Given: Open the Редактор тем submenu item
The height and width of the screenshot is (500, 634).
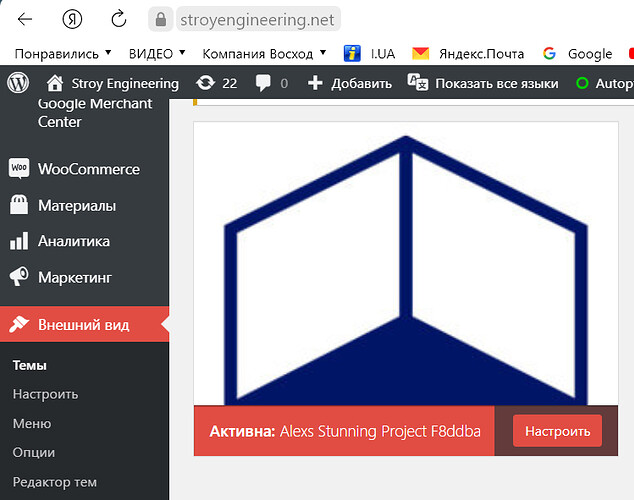Looking at the screenshot, I should (x=55, y=482).
